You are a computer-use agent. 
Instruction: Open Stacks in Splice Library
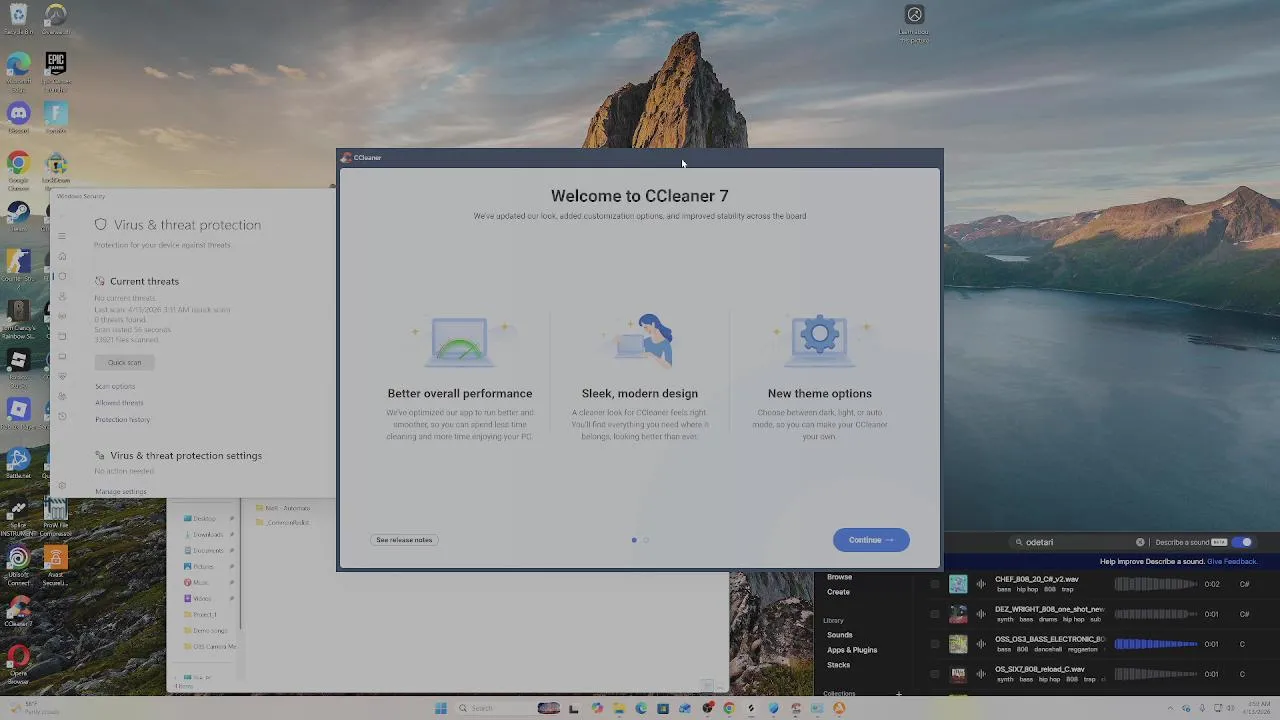[x=838, y=665]
